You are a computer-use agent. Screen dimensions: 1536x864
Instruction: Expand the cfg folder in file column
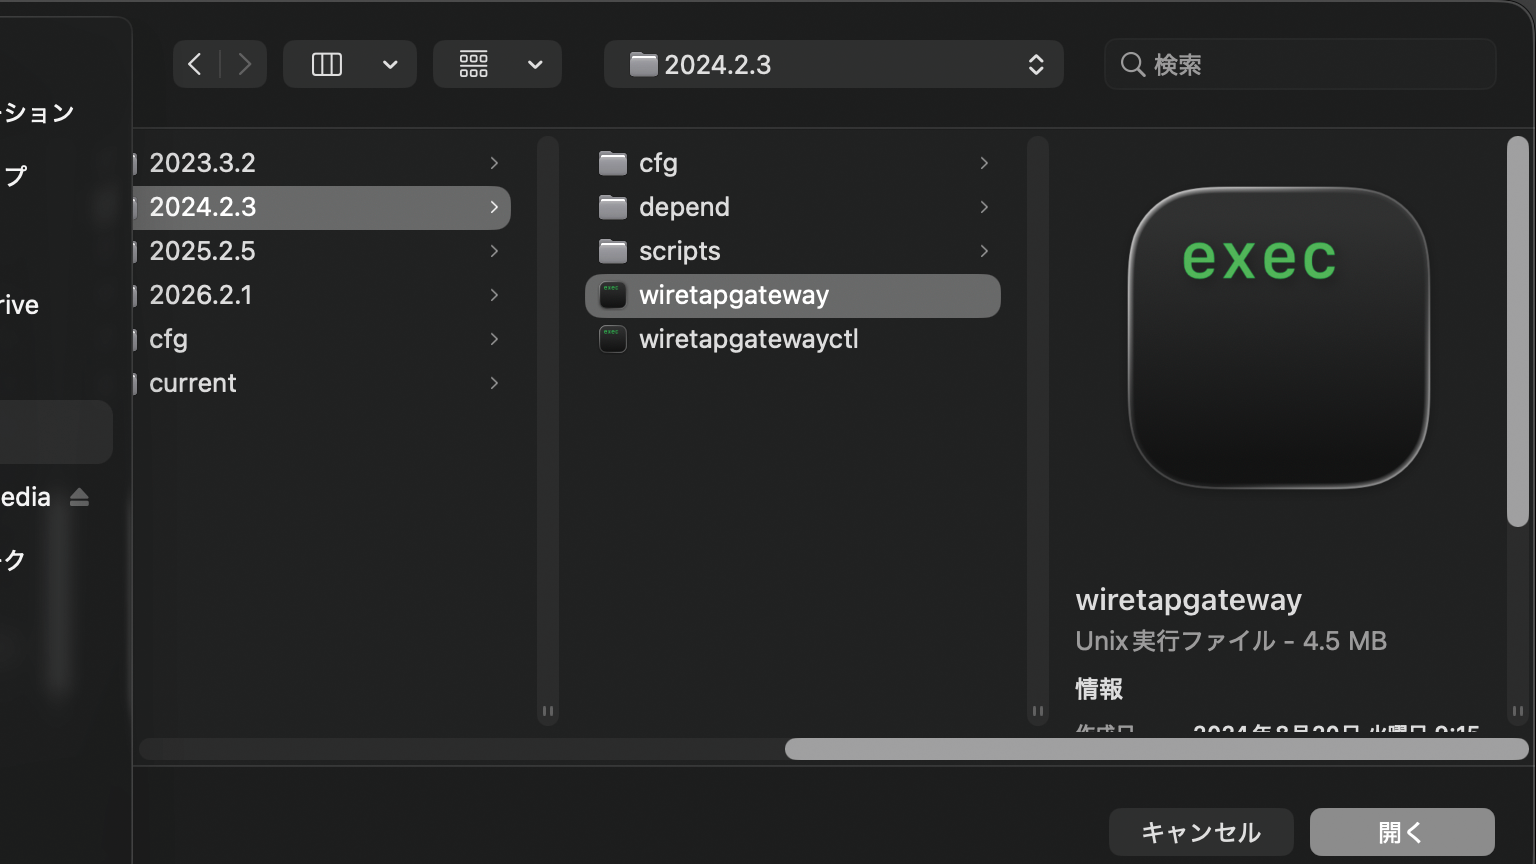tap(984, 163)
